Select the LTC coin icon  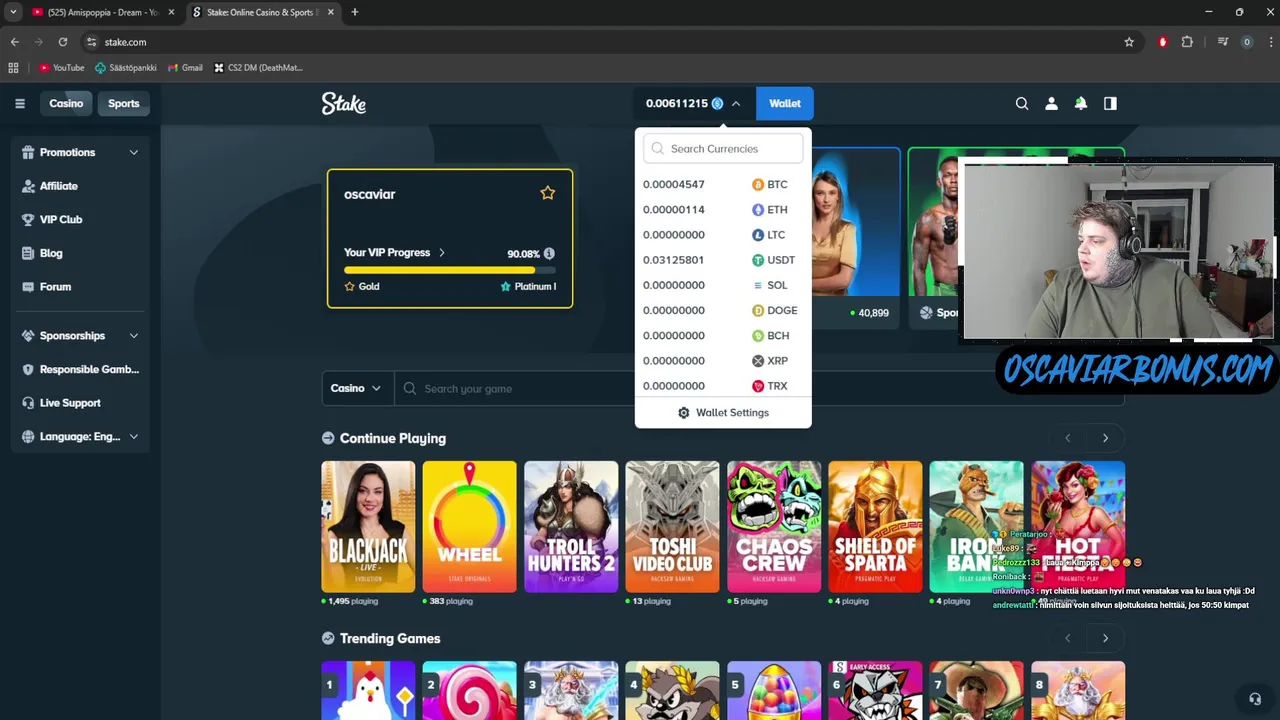[x=758, y=235]
